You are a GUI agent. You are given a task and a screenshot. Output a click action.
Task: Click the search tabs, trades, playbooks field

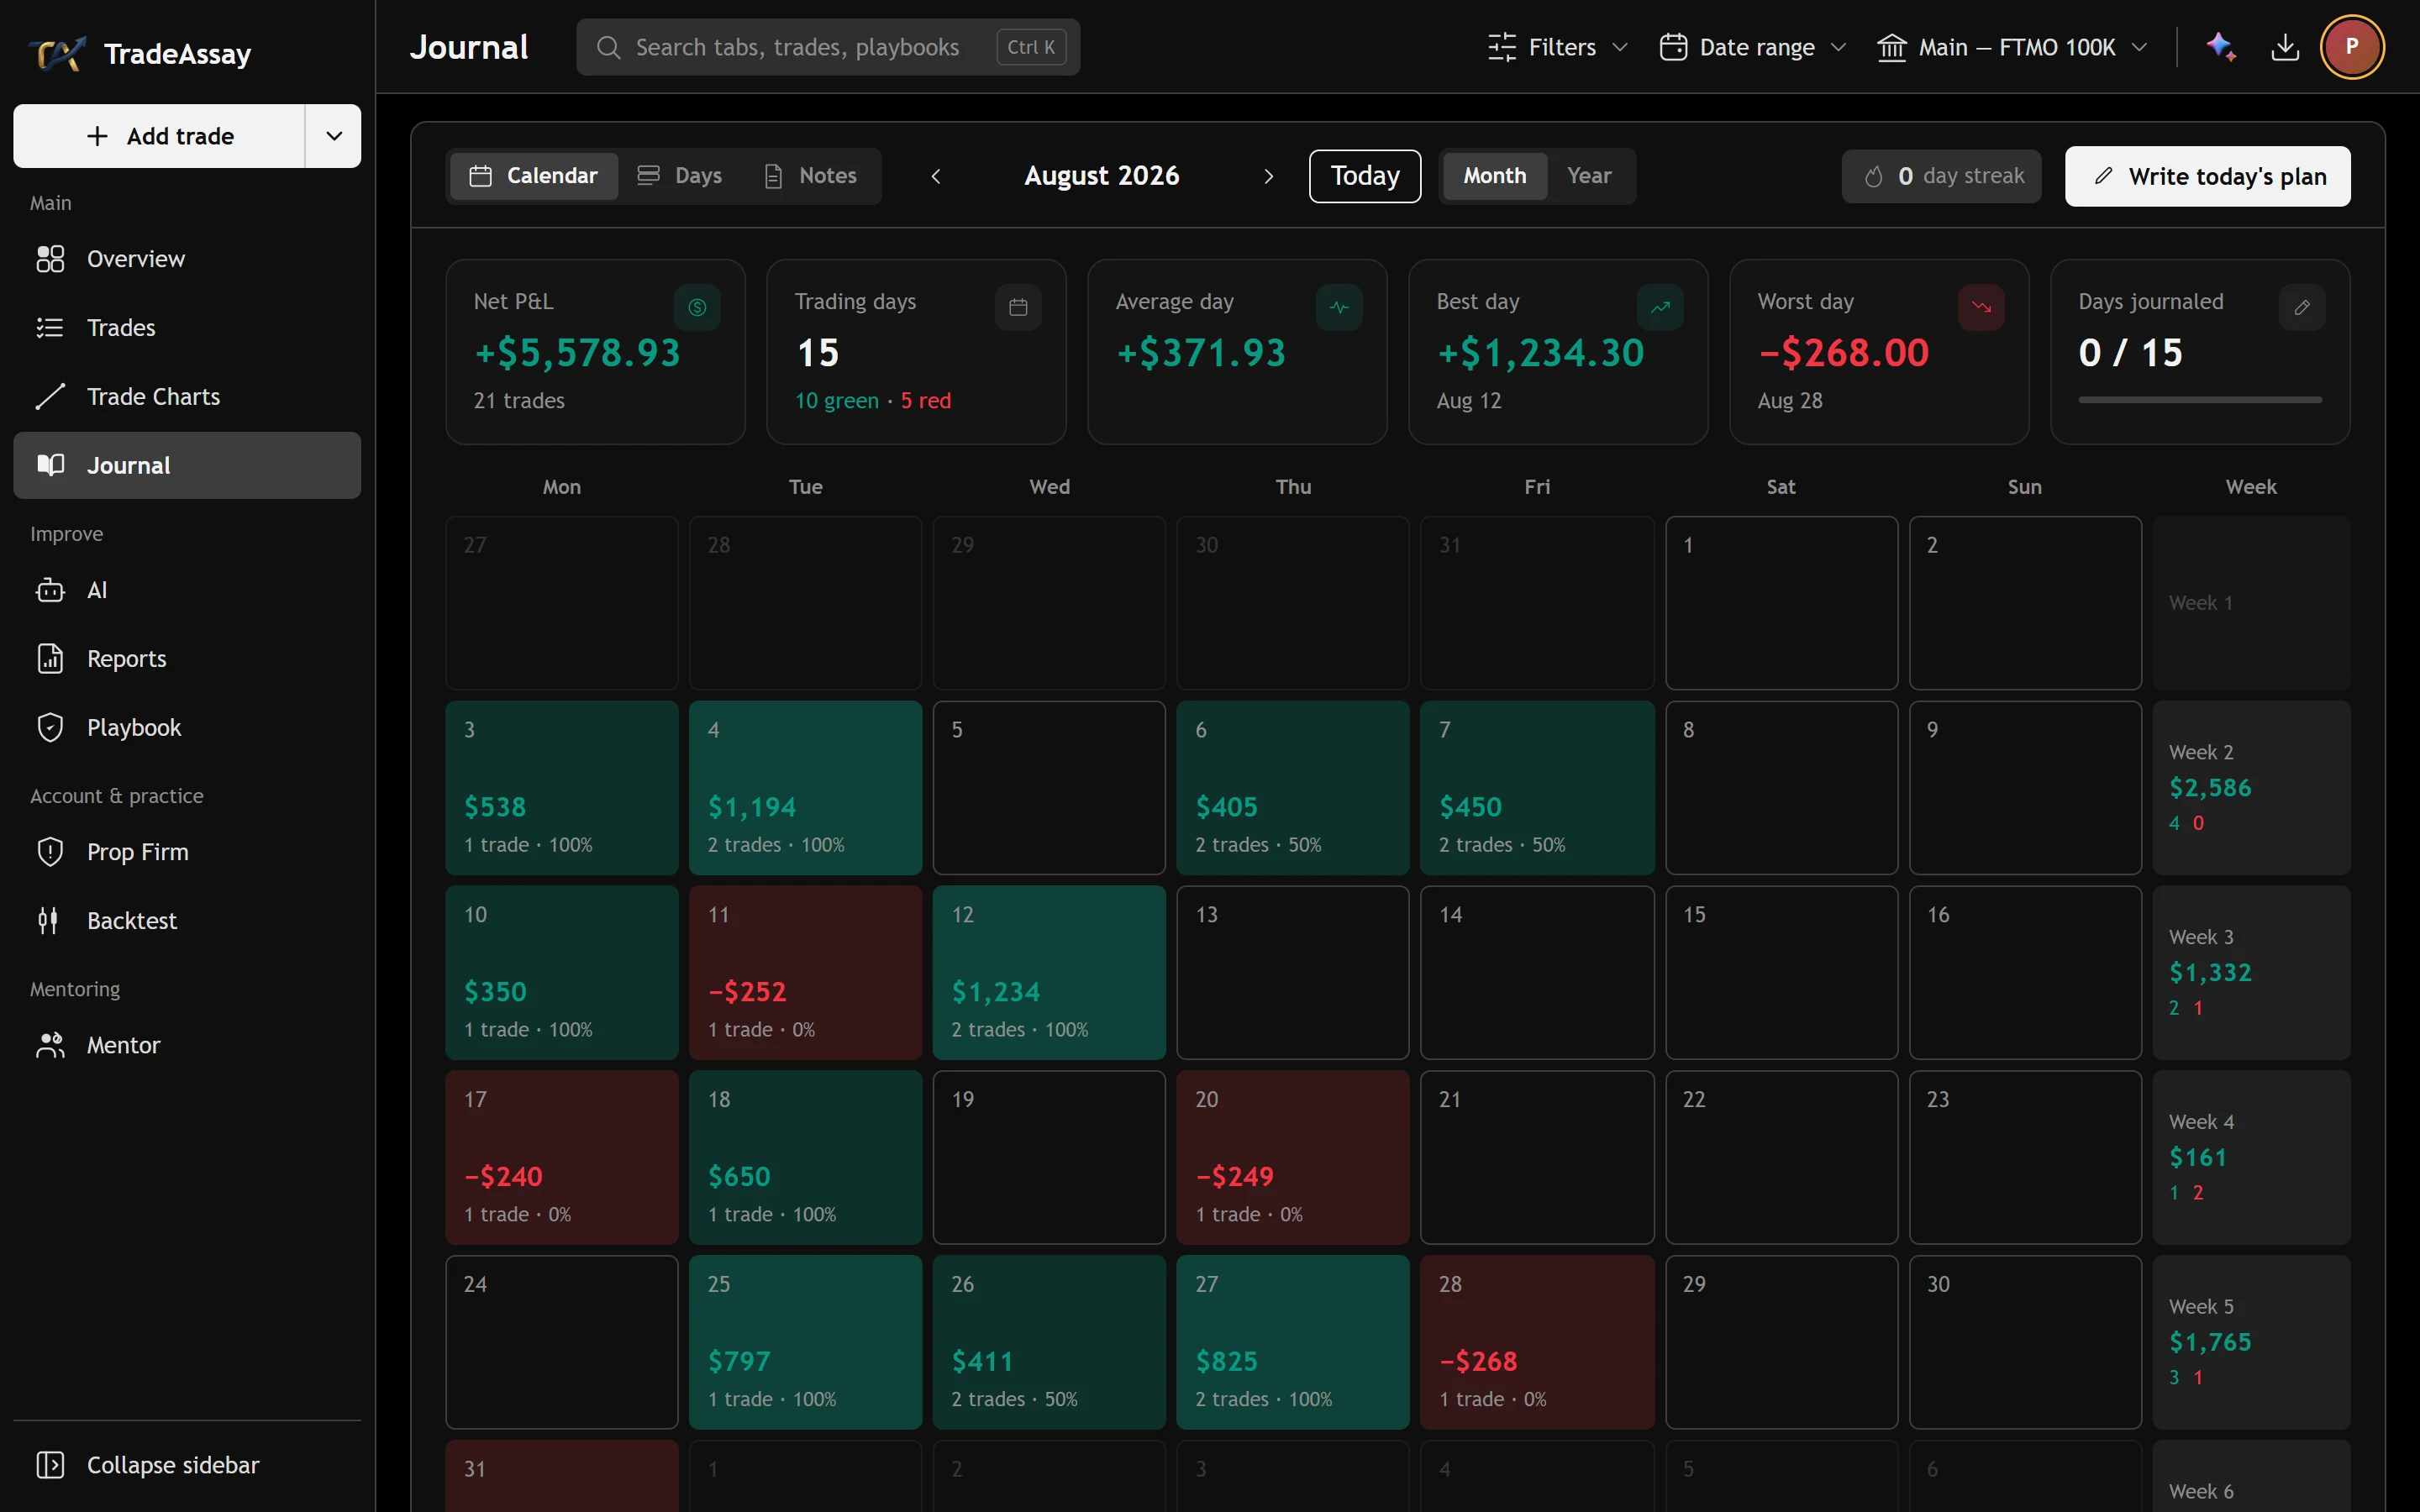[x=828, y=47]
